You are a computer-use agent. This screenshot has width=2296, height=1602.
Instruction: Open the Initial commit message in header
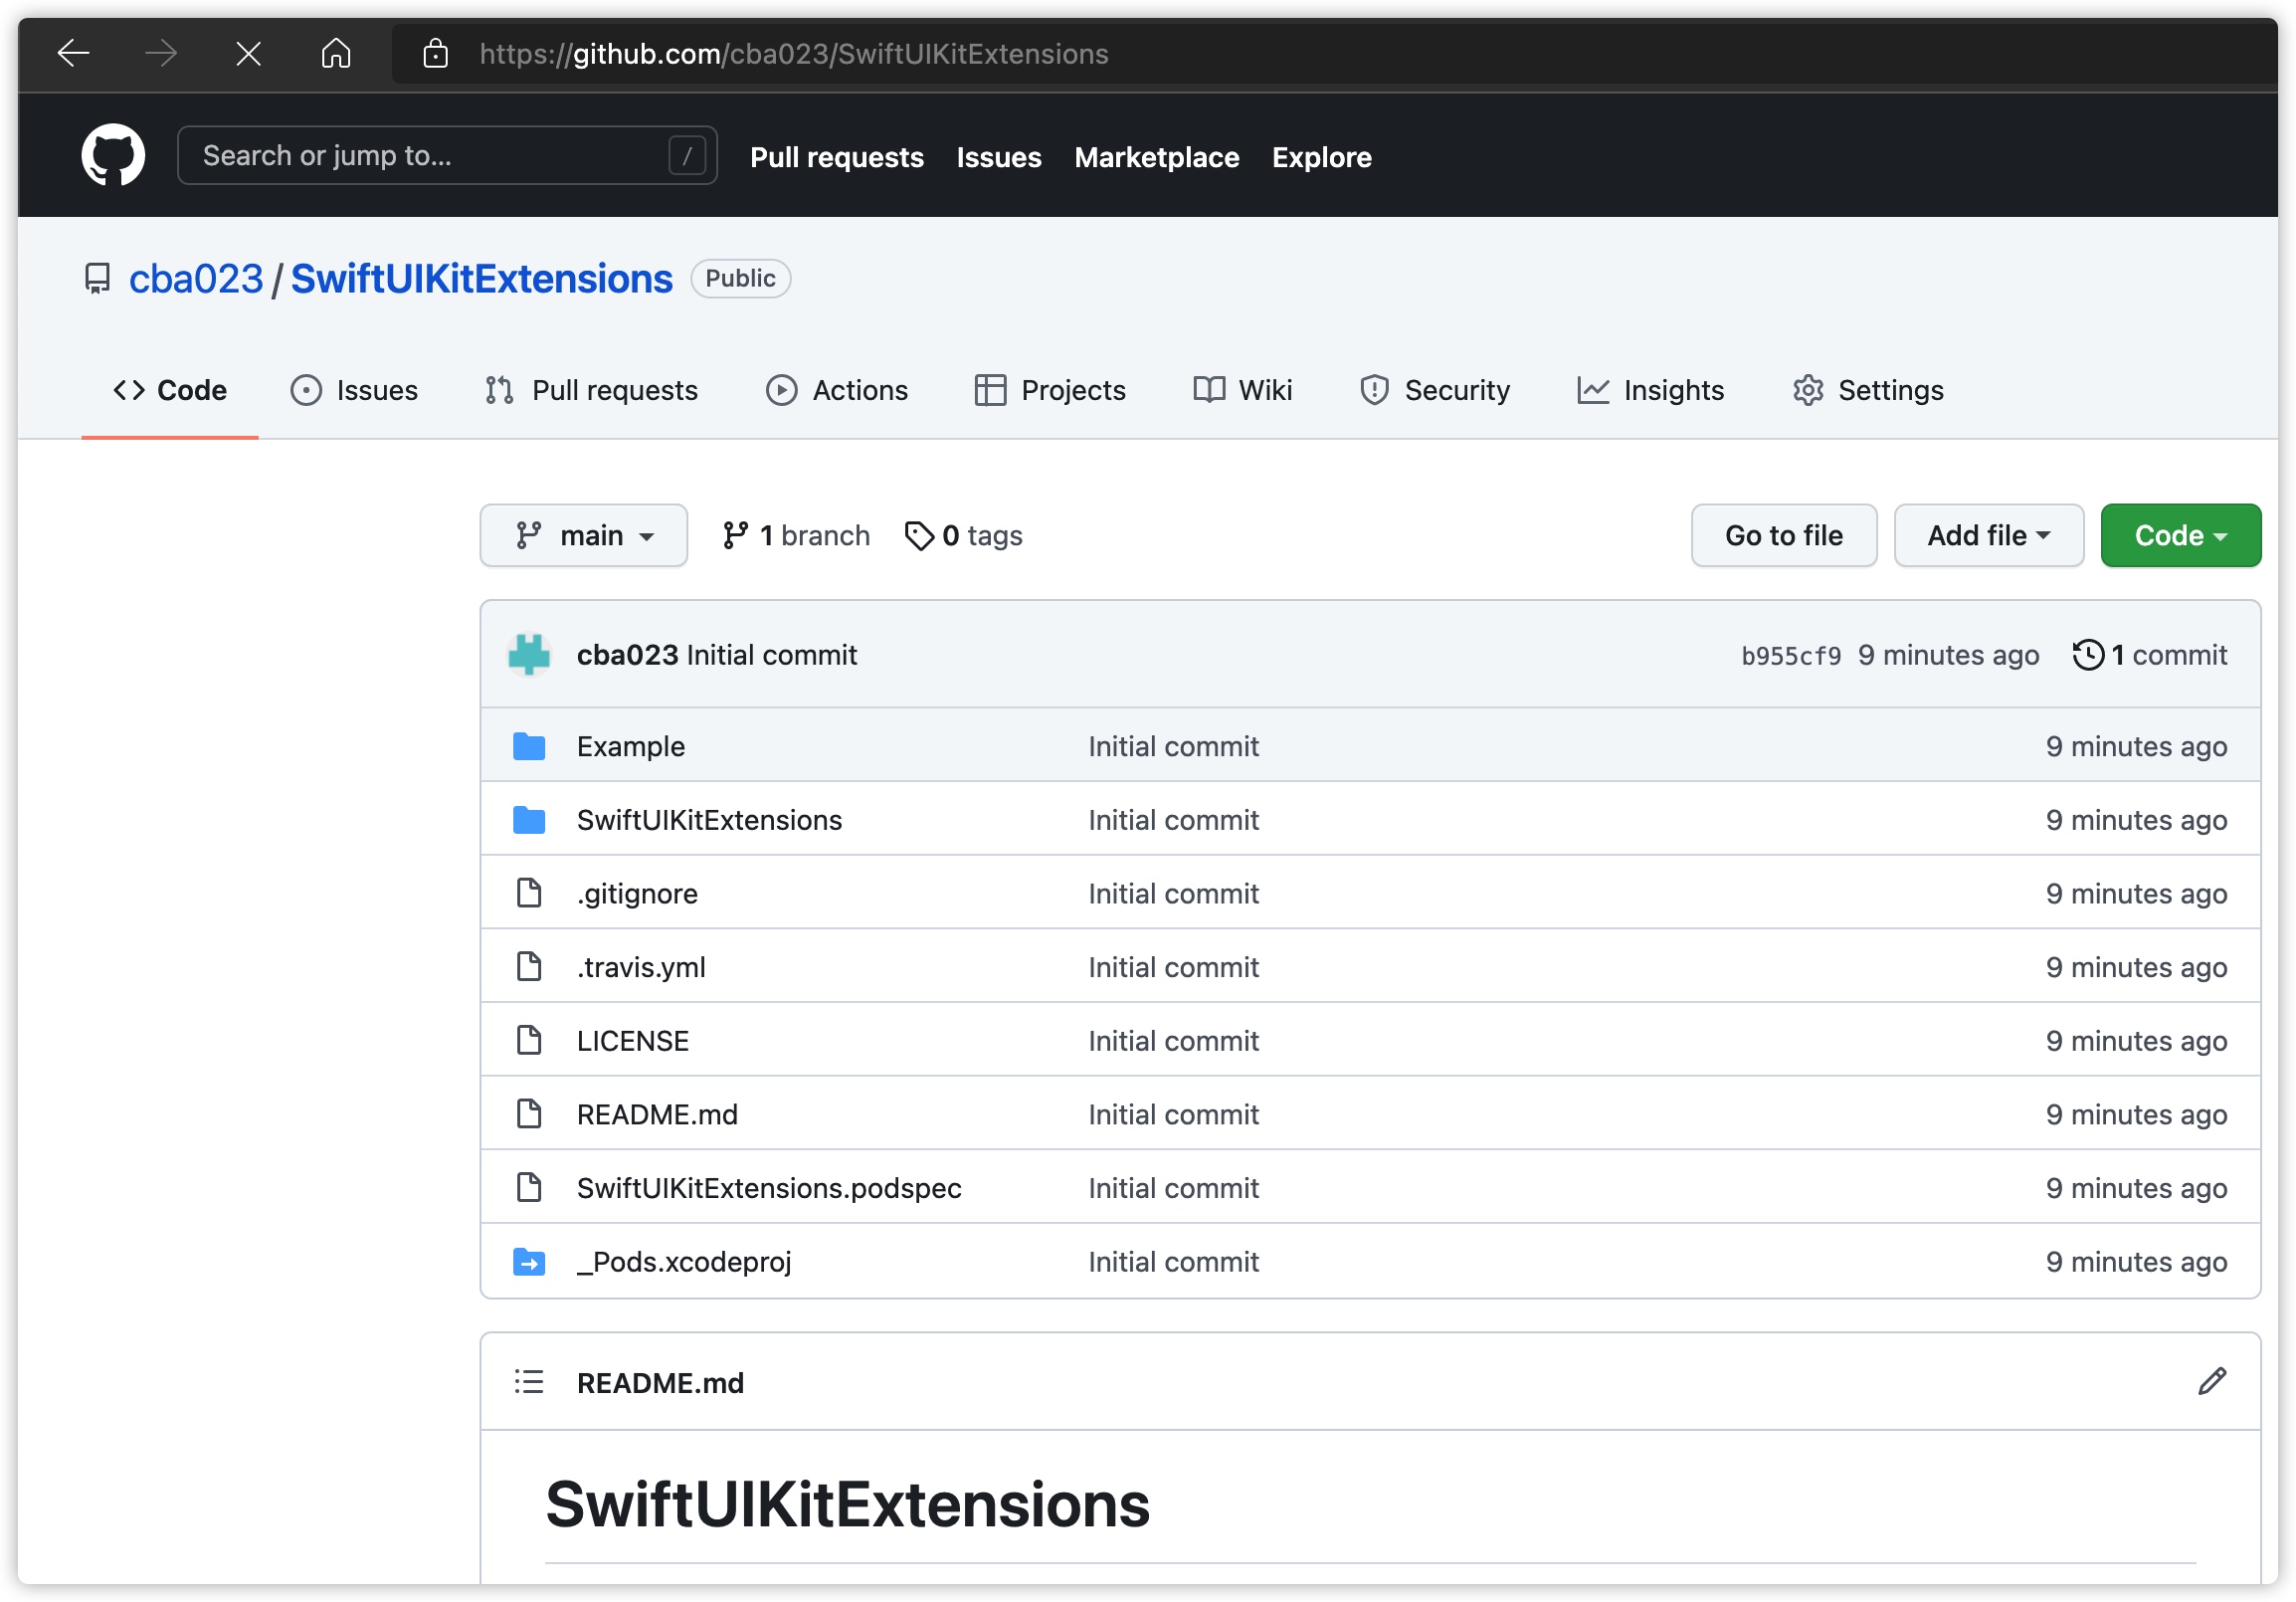[772, 655]
